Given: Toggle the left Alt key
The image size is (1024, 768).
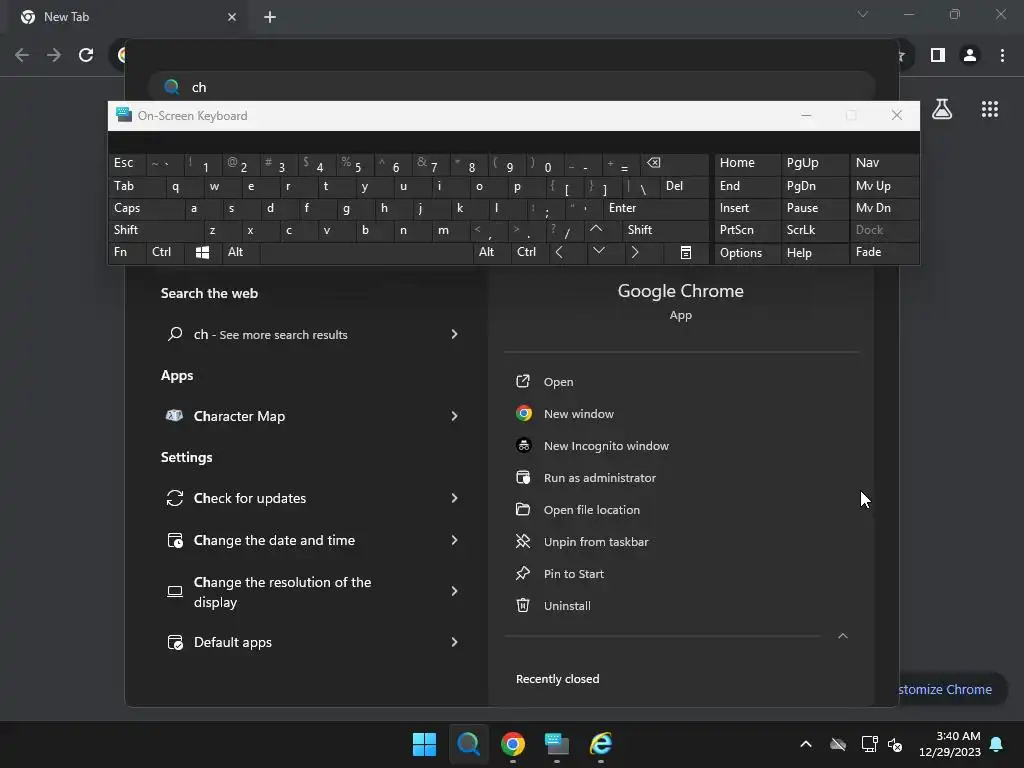Looking at the screenshot, I should pos(241,253).
